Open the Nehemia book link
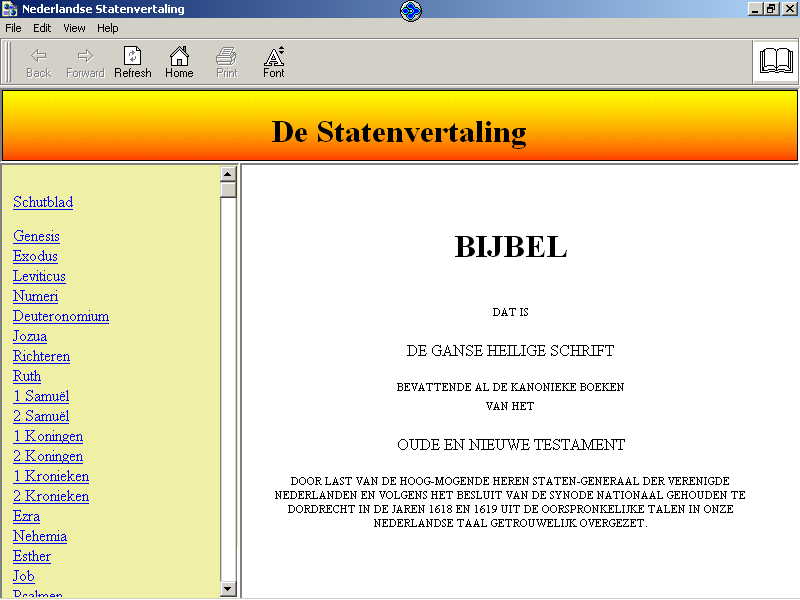 pos(40,536)
